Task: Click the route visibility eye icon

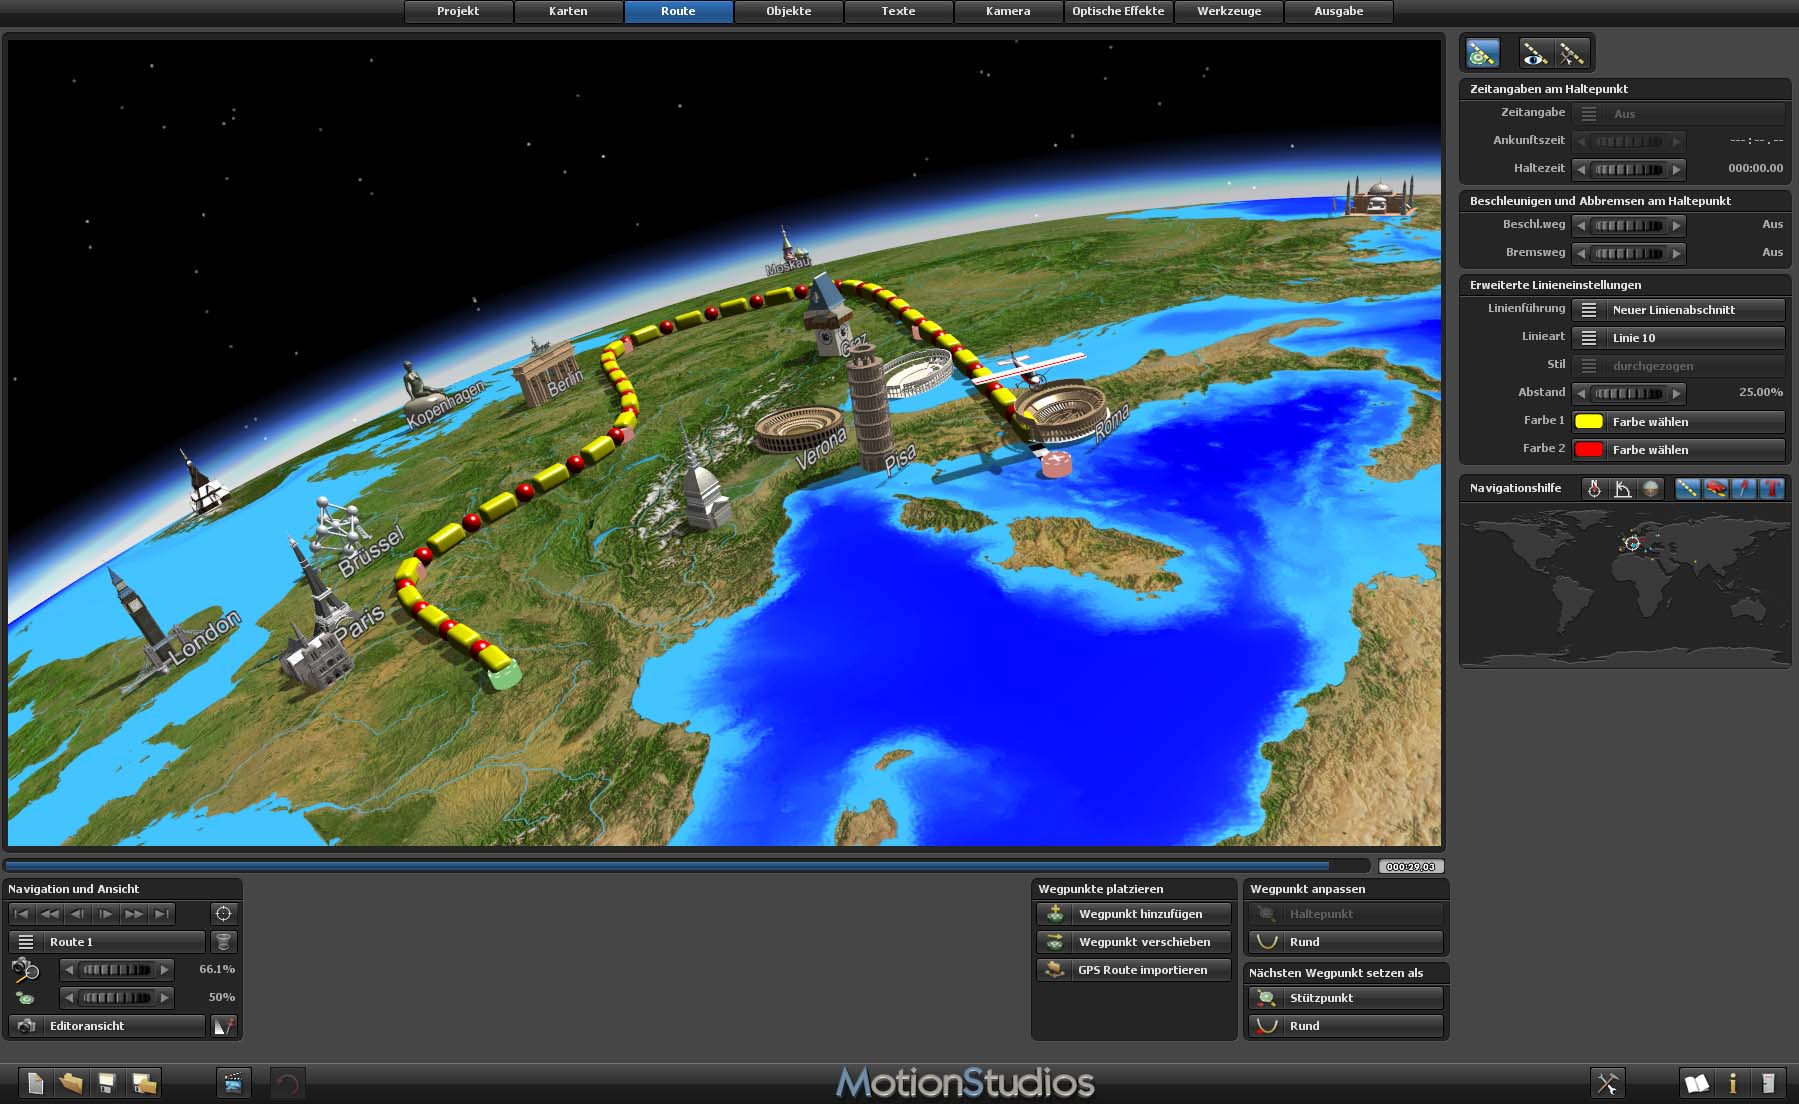Action: tap(1534, 53)
